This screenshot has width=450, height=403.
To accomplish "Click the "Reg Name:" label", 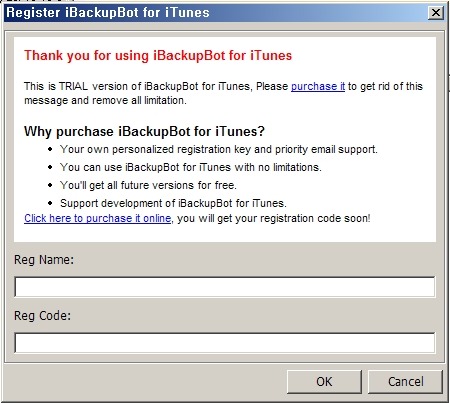I will coord(44,260).
